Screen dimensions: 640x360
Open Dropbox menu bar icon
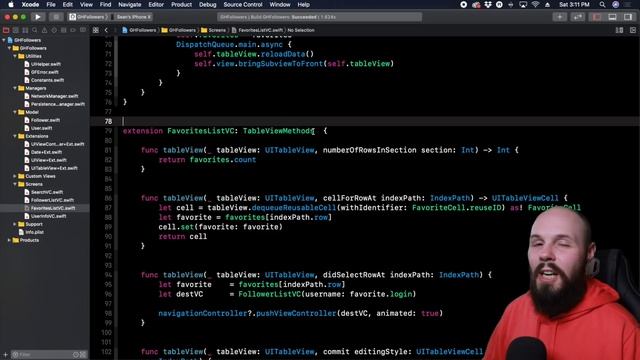click(488, 4)
